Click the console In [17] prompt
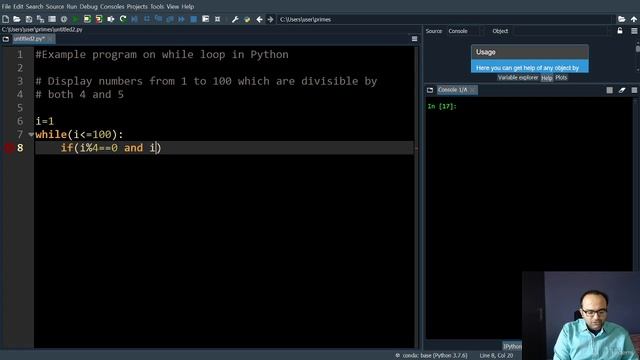 (442, 107)
